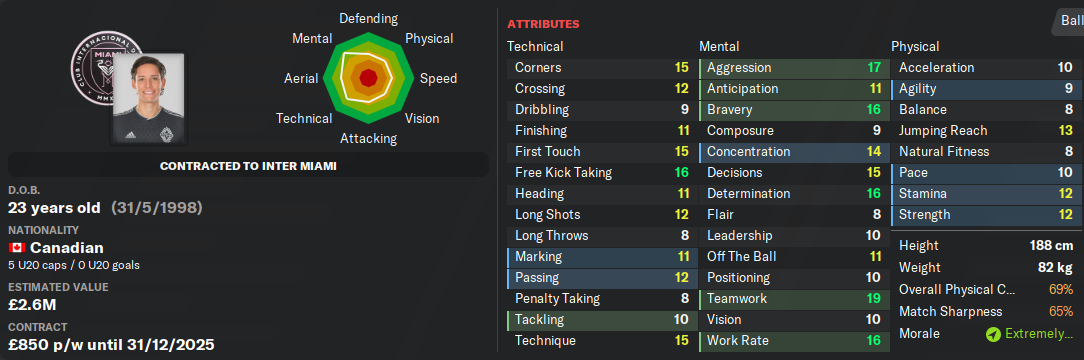Select the Free Kick Taking row
This screenshot has height=360, width=1084.
click(600, 173)
